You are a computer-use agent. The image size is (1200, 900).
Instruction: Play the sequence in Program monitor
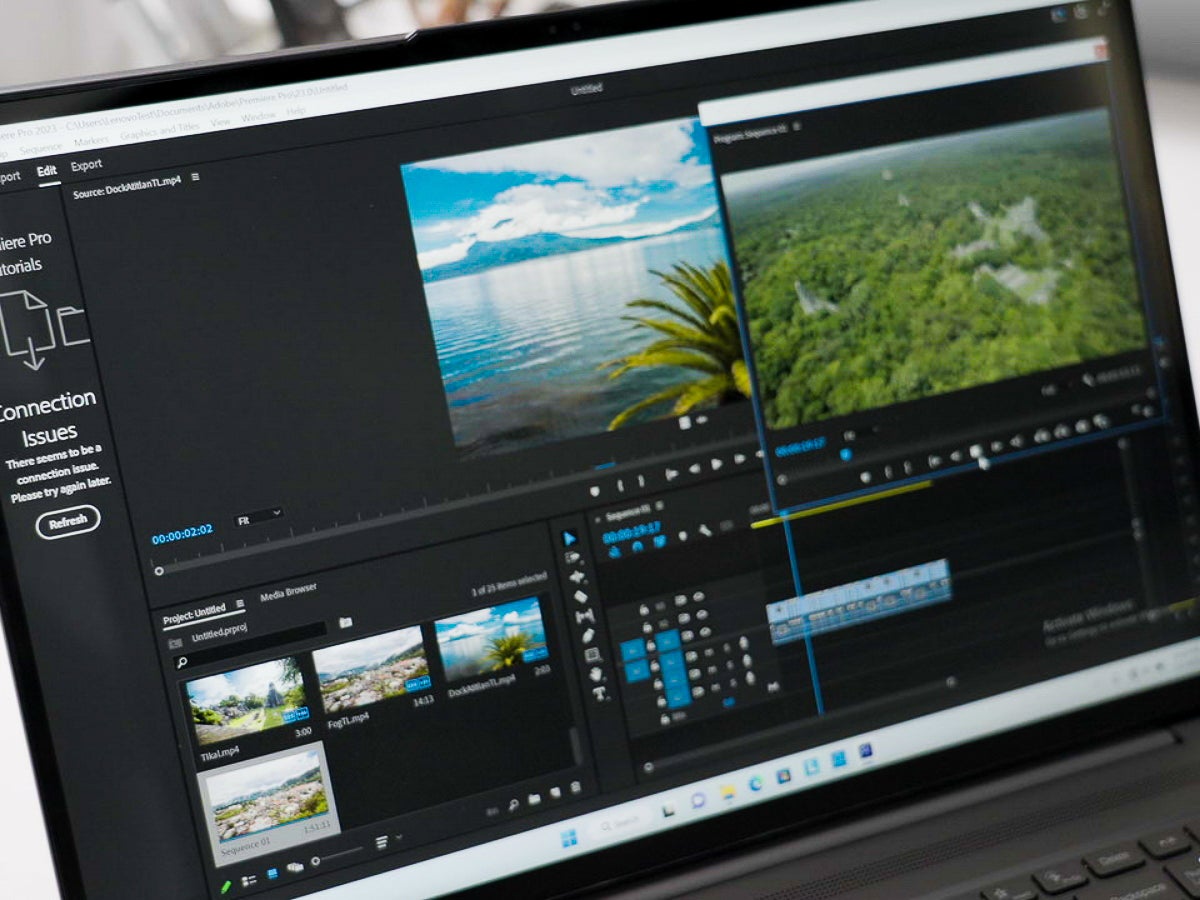click(x=976, y=451)
